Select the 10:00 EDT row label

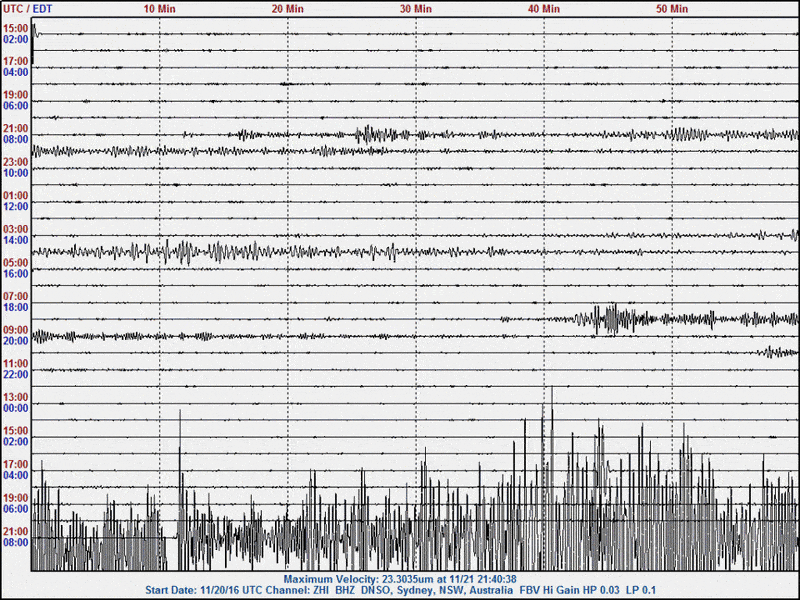tap(15, 173)
